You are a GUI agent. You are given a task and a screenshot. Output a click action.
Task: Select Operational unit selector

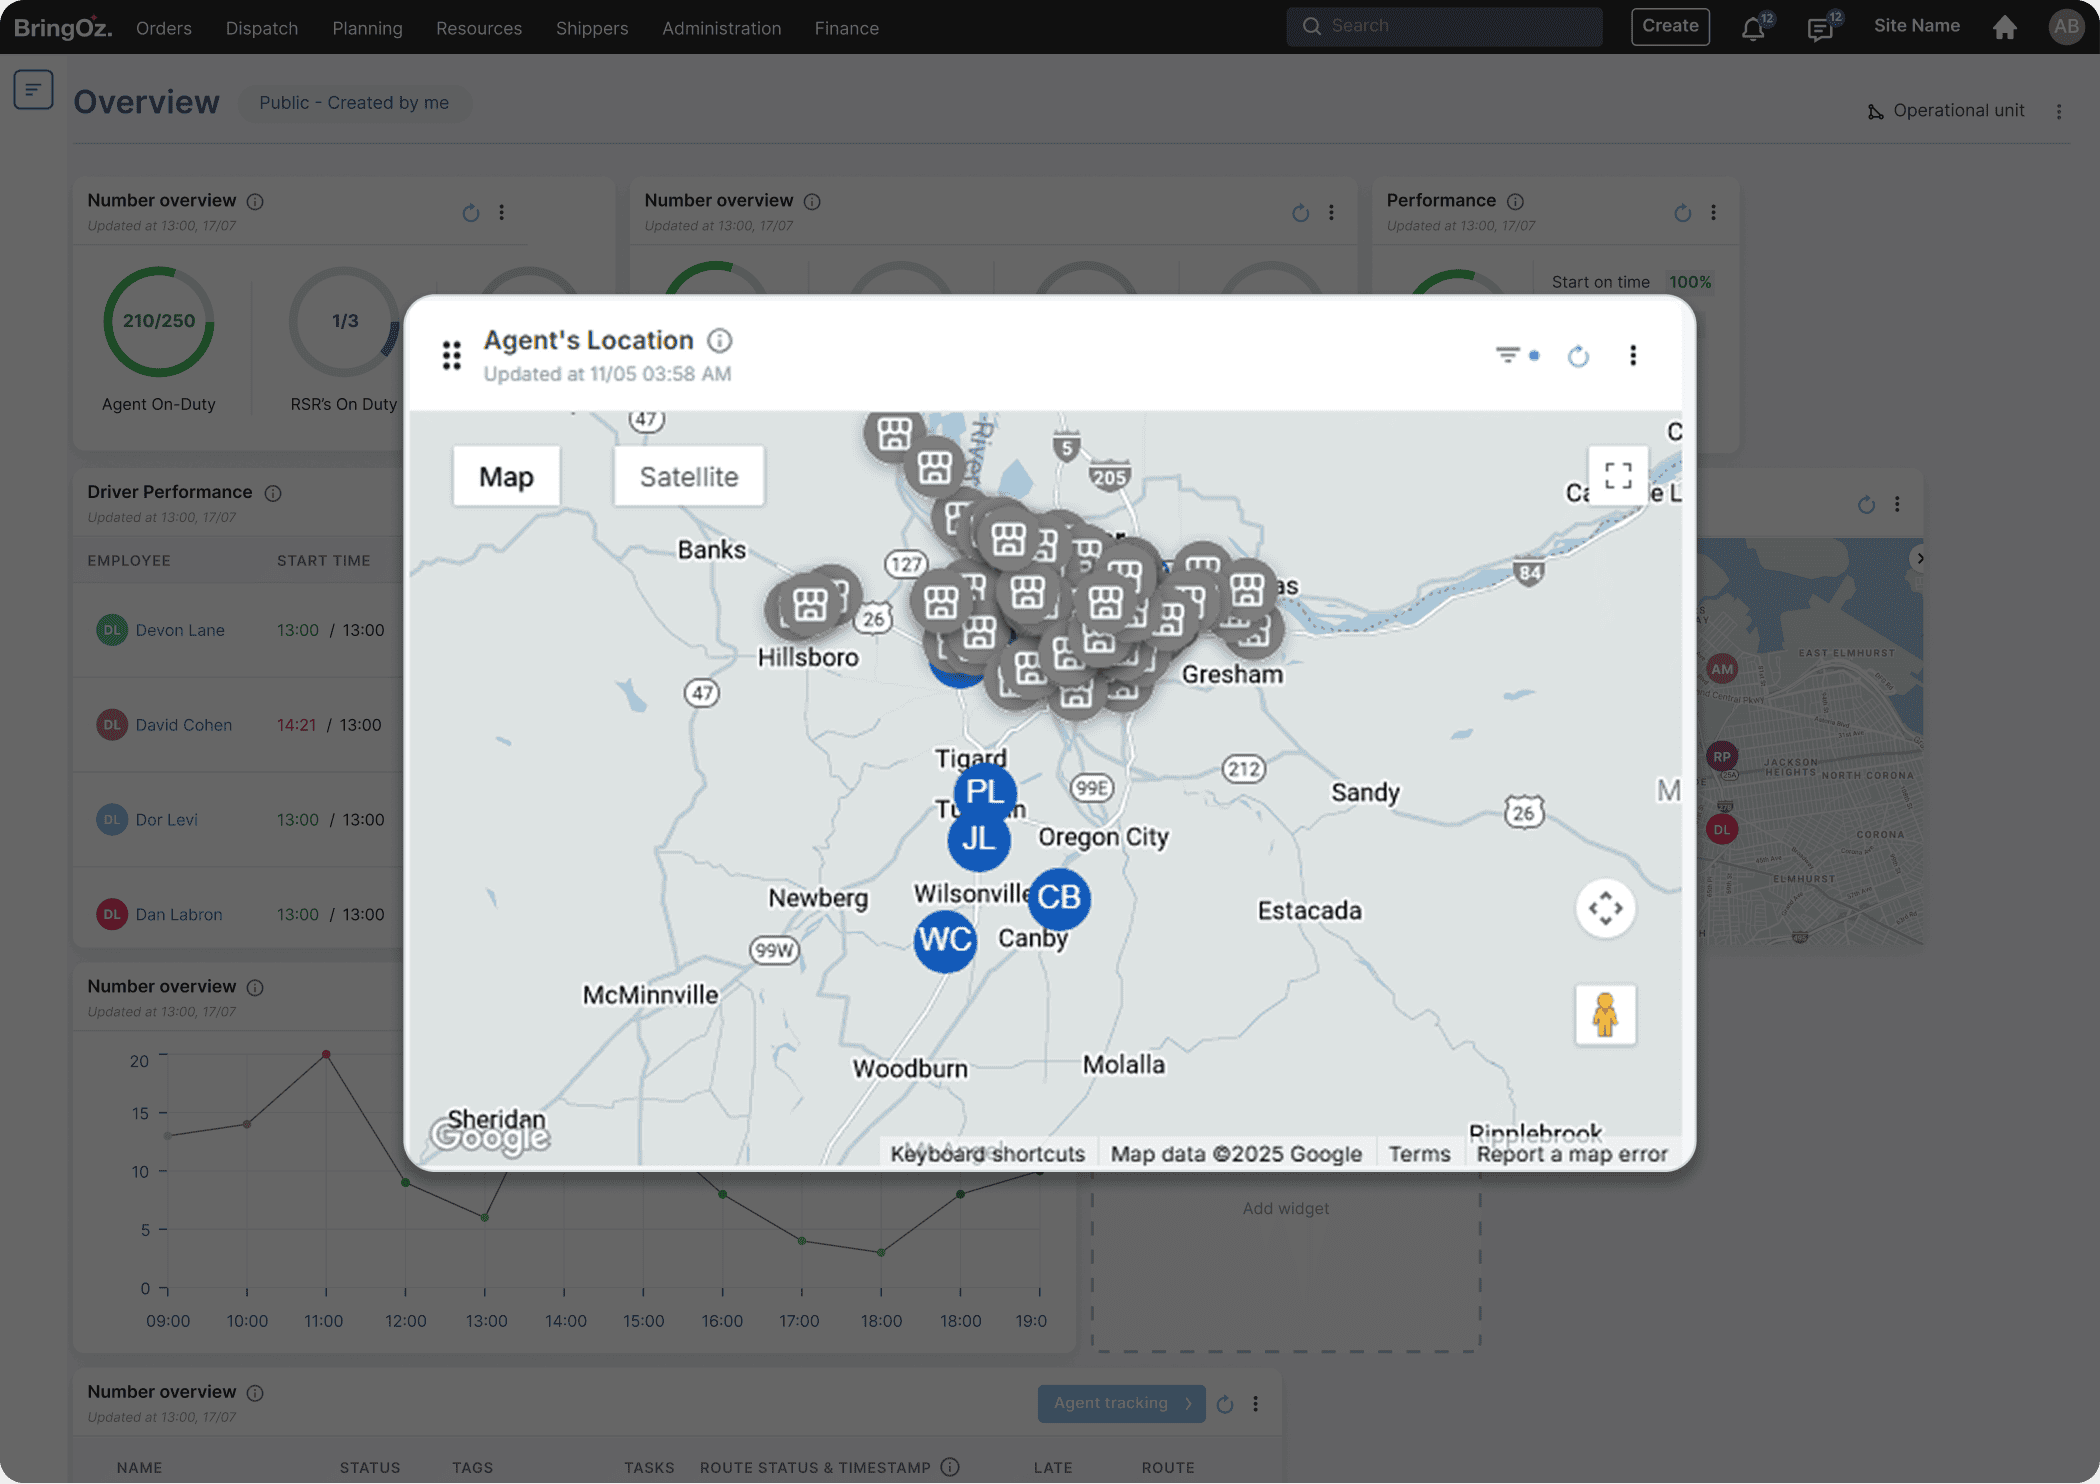(x=1946, y=110)
